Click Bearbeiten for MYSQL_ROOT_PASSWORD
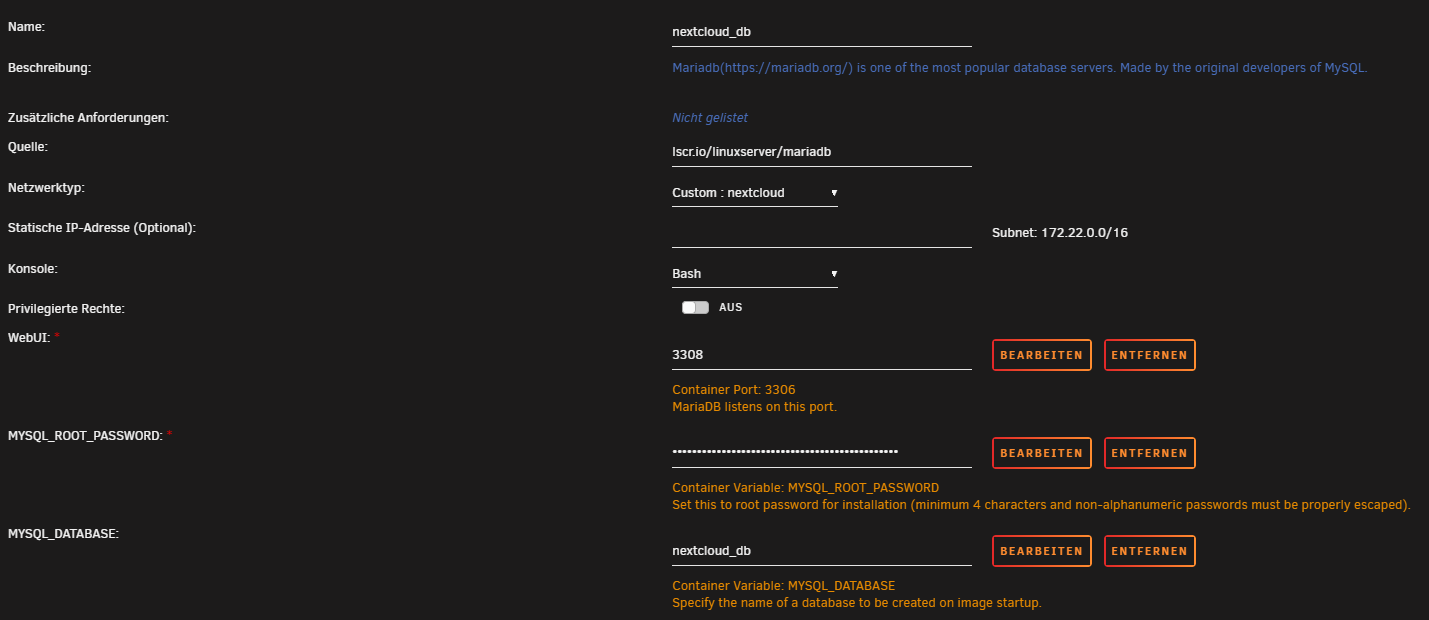1429x620 pixels. point(1042,453)
